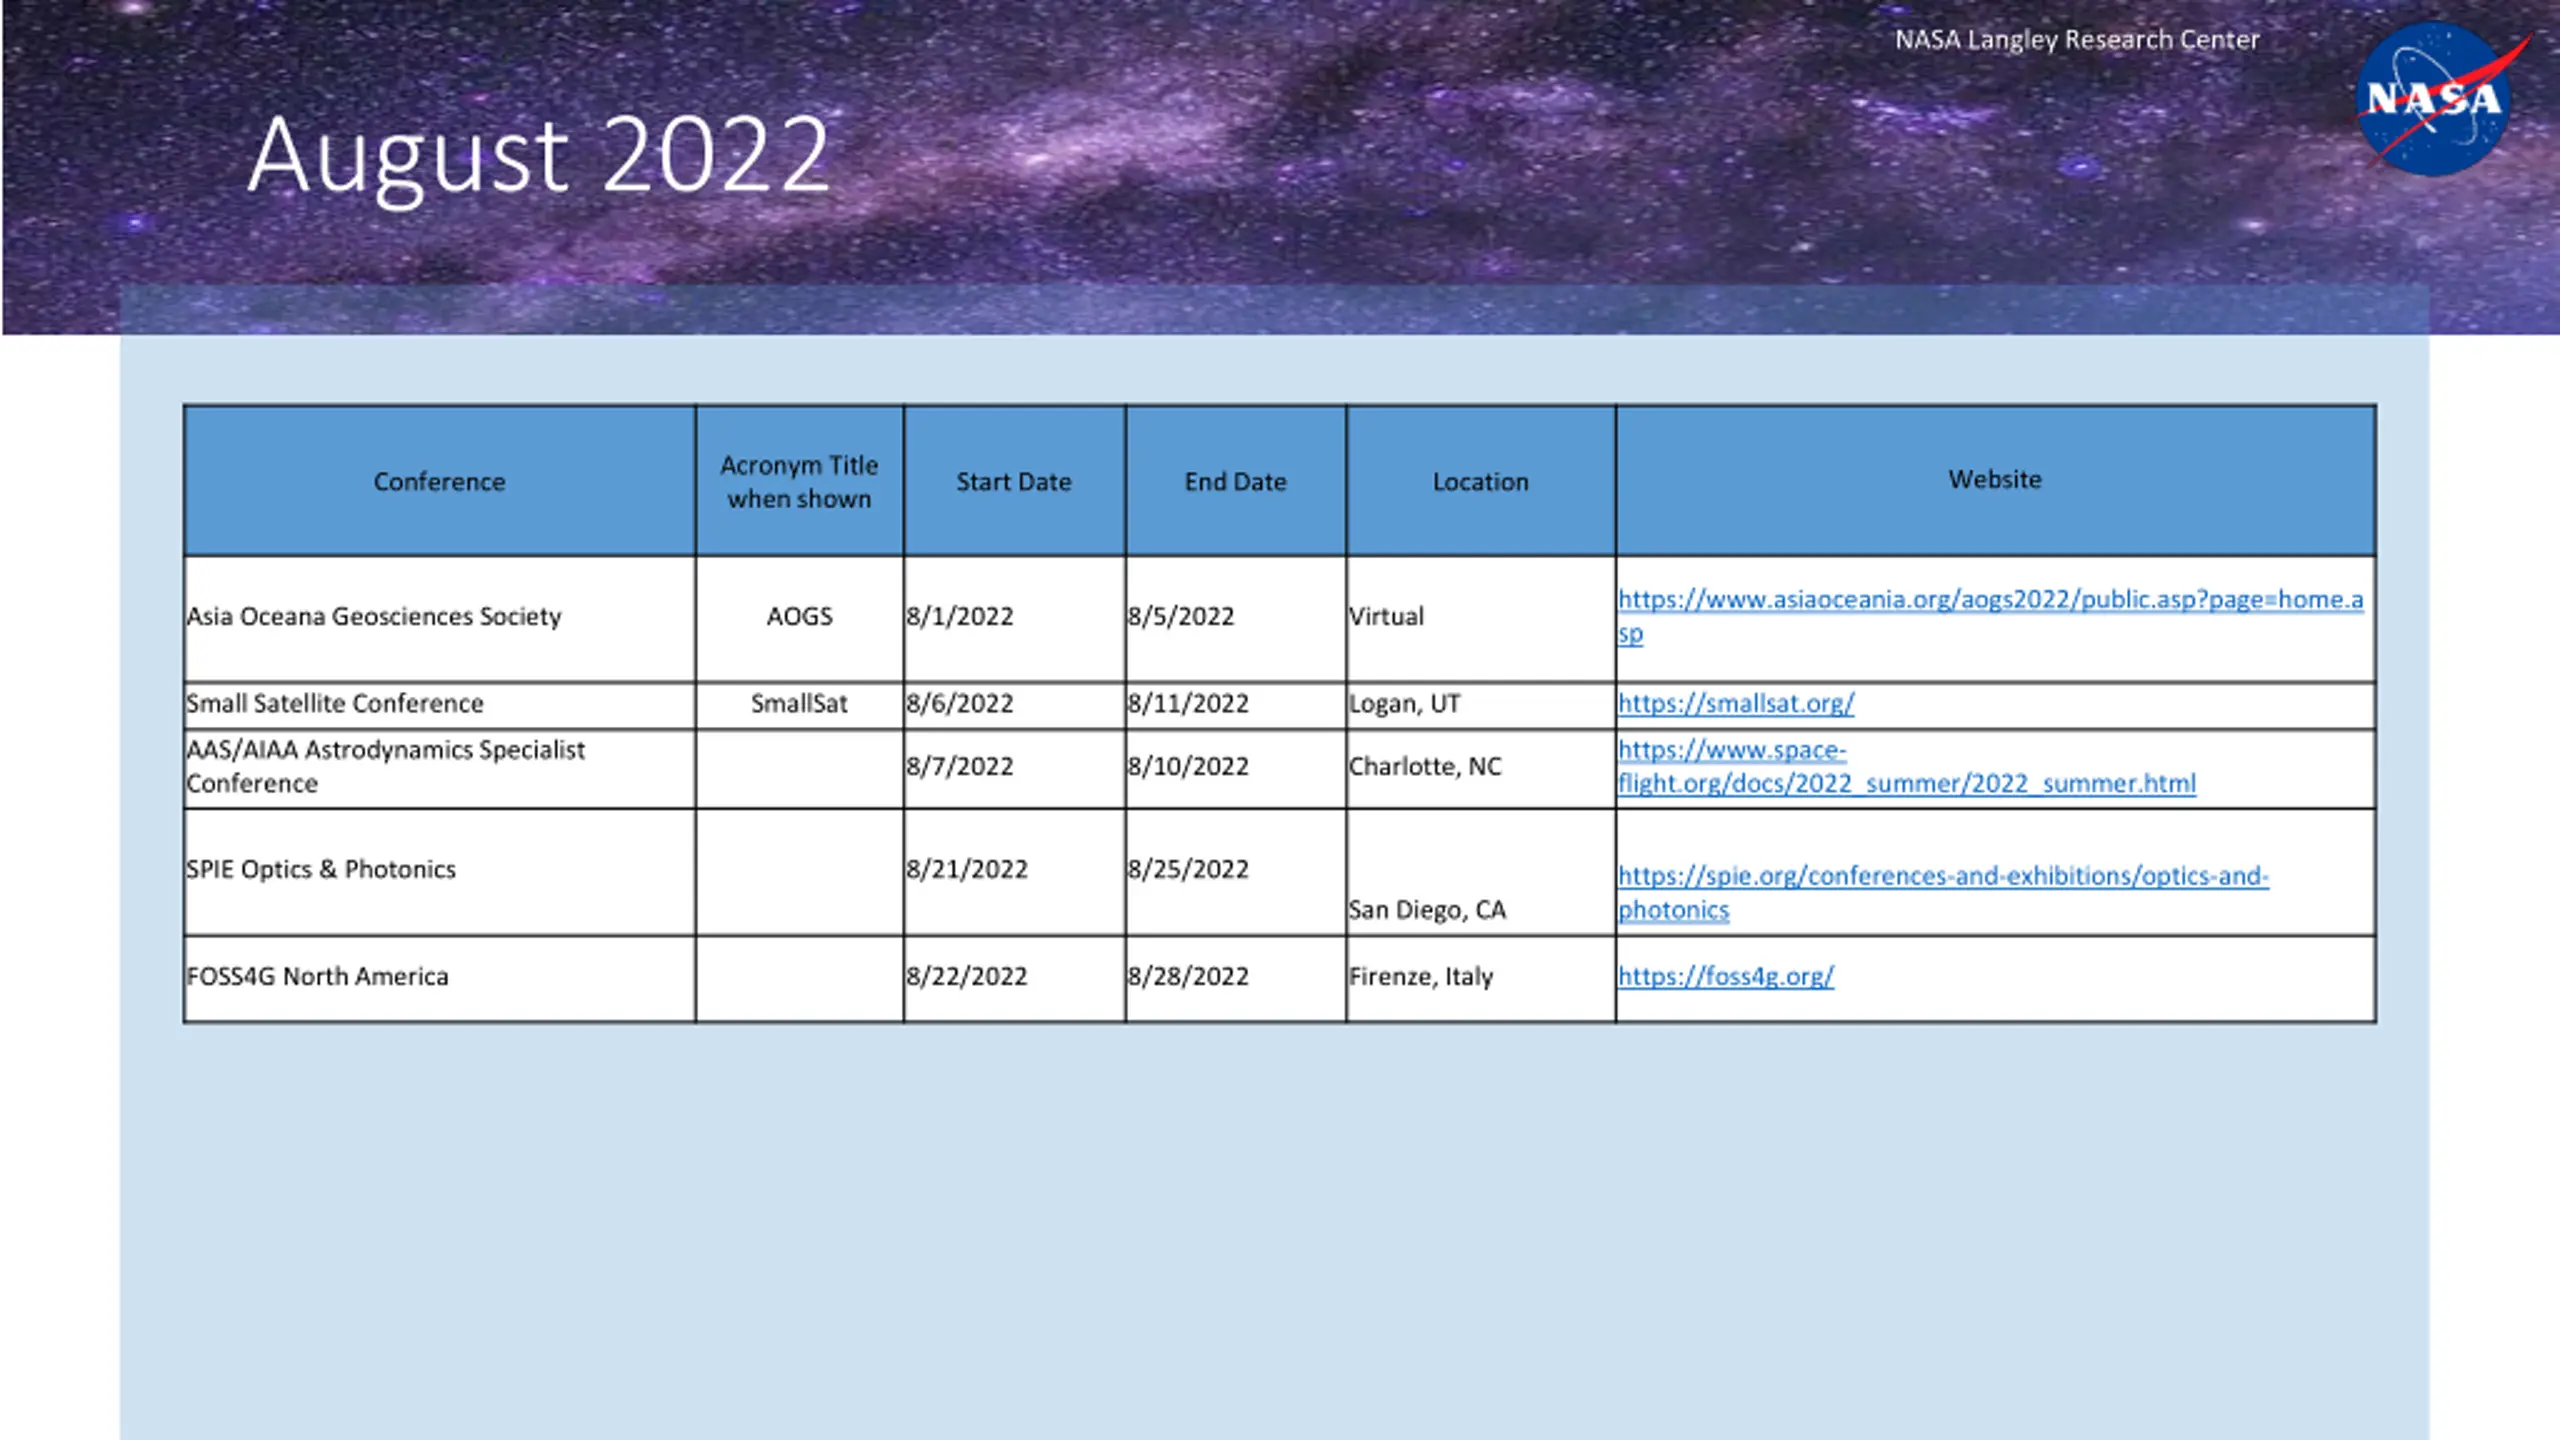Select the Charlotte, NC location cell

pos(1481,768)
